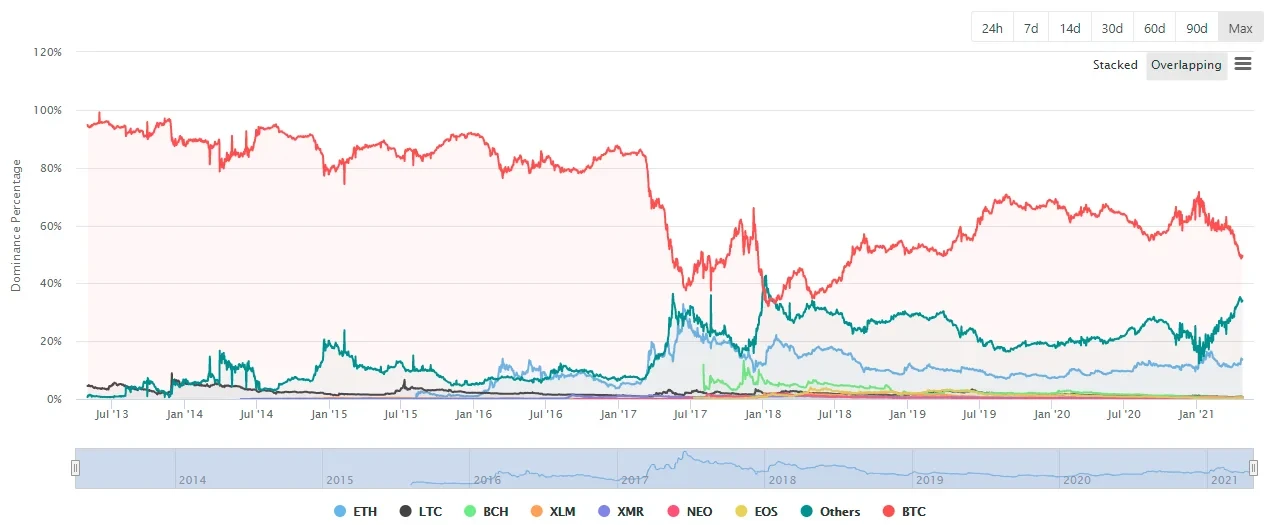Select the 90d time range

pos(1196,28)
